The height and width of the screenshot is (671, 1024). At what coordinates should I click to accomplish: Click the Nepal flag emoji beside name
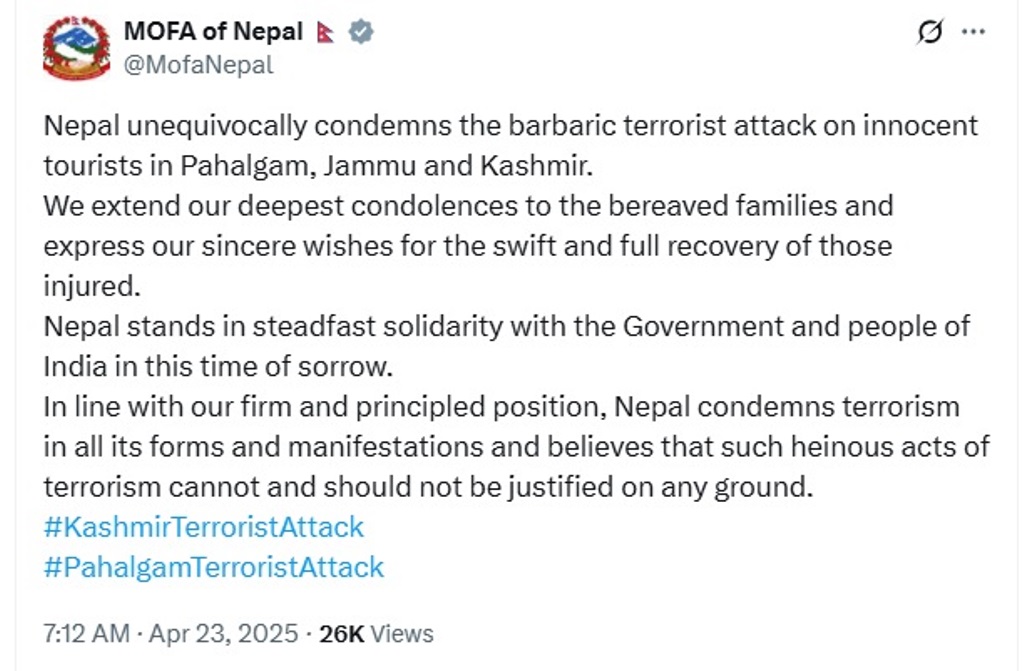325,32
